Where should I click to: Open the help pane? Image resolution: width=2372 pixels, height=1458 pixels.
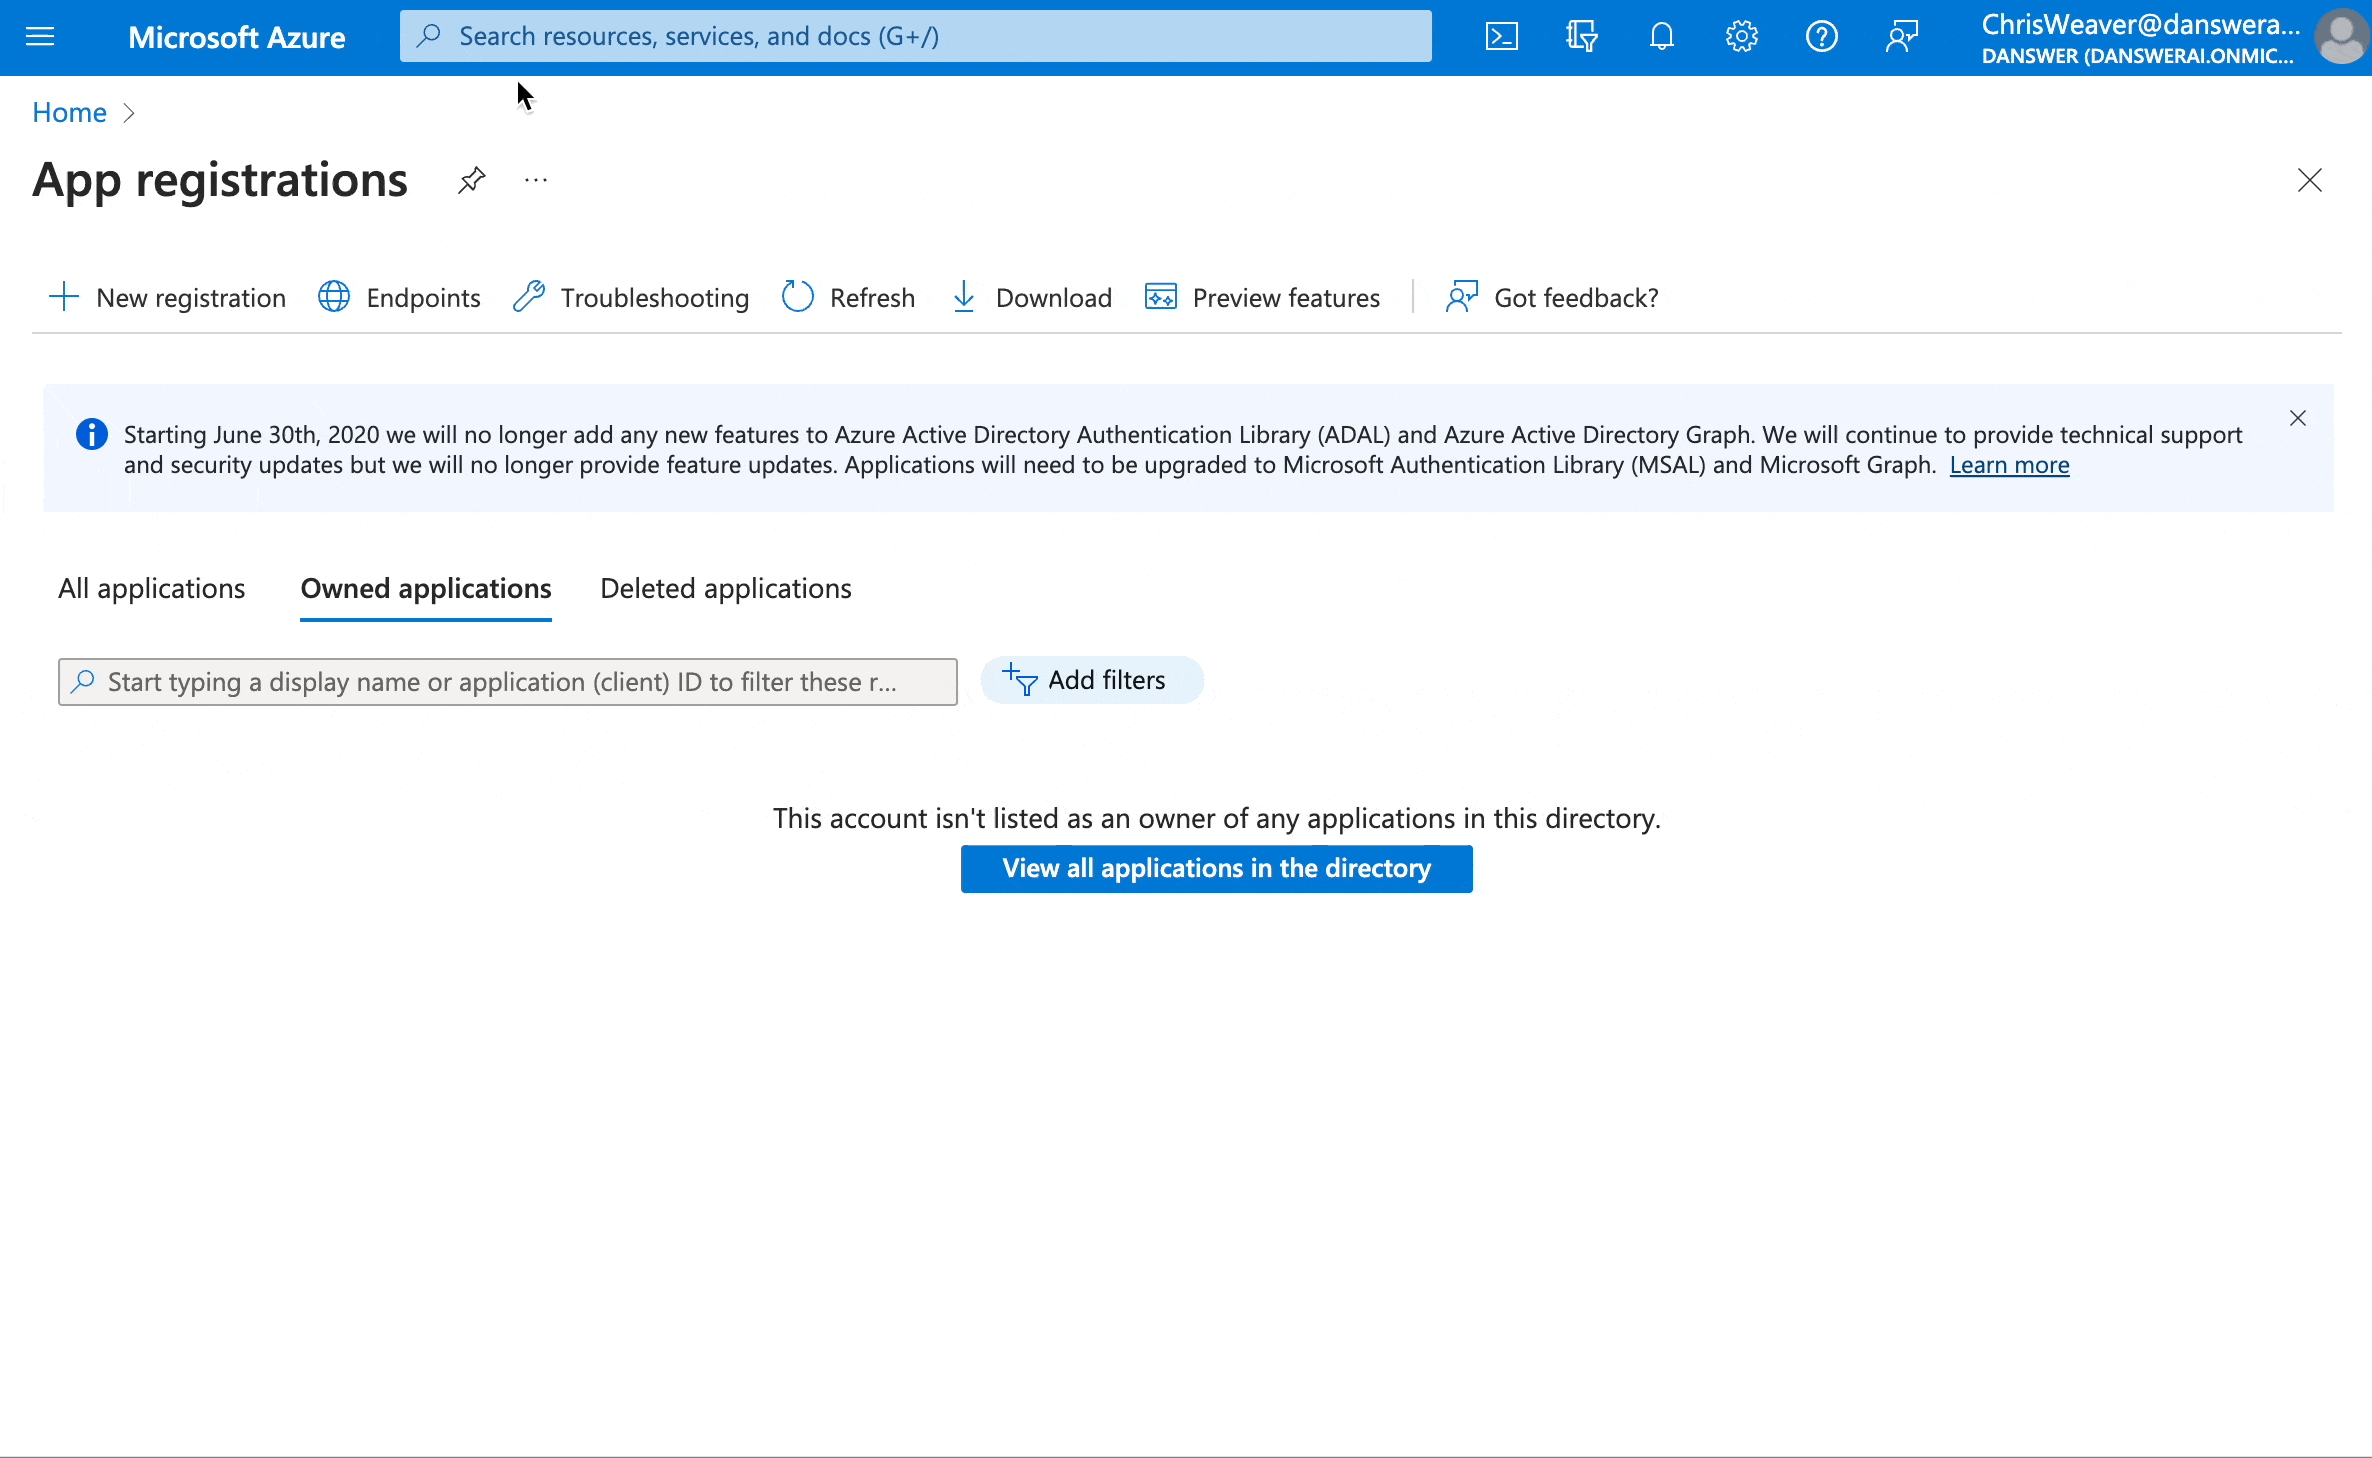pyautogui.click(x=1821, y=36)
